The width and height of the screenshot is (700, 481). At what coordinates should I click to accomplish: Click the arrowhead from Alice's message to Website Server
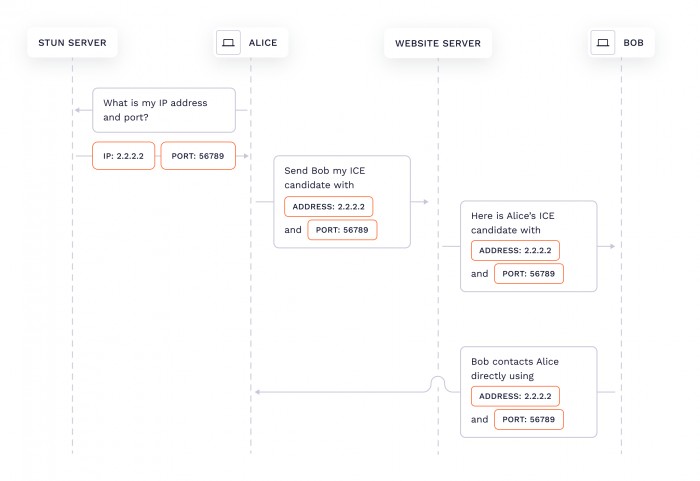[424, 201]
